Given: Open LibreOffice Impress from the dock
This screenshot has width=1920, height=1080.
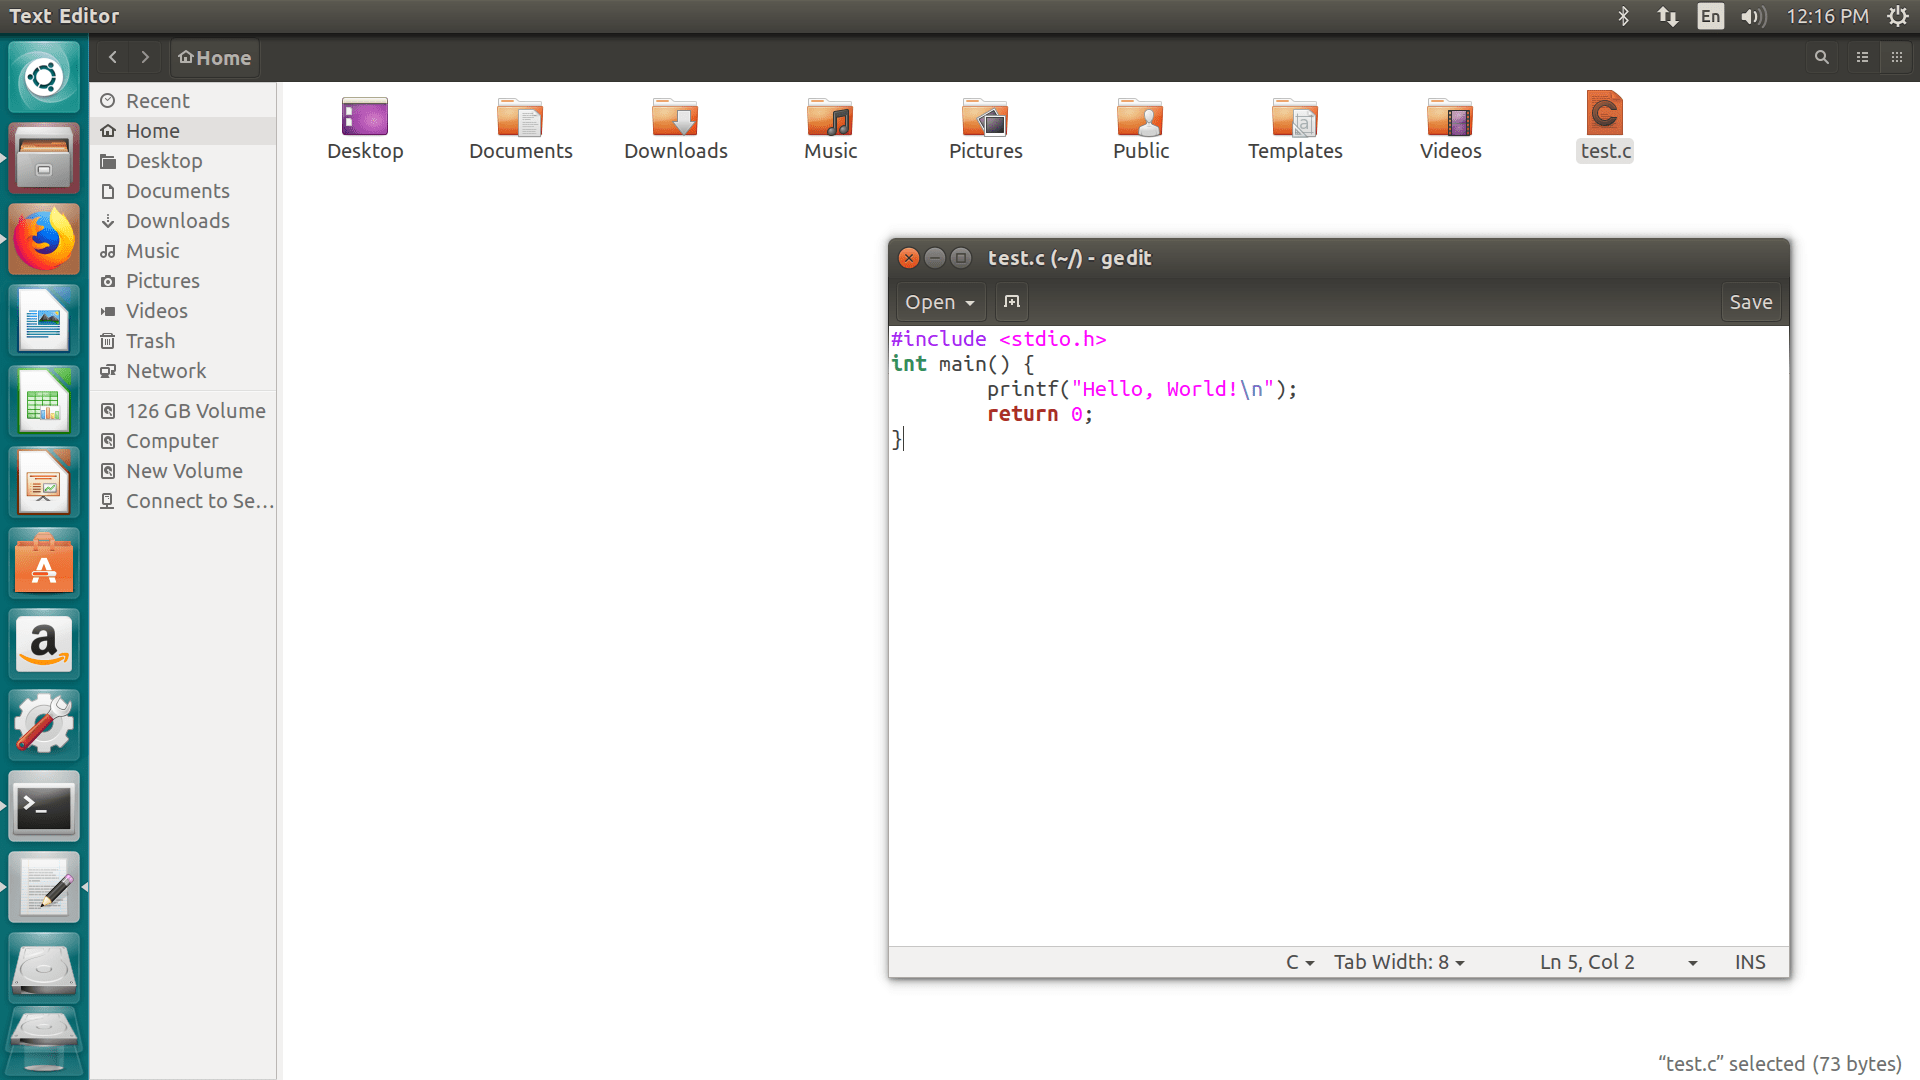Looking at the screenshot, I should (x=44, y=482).
